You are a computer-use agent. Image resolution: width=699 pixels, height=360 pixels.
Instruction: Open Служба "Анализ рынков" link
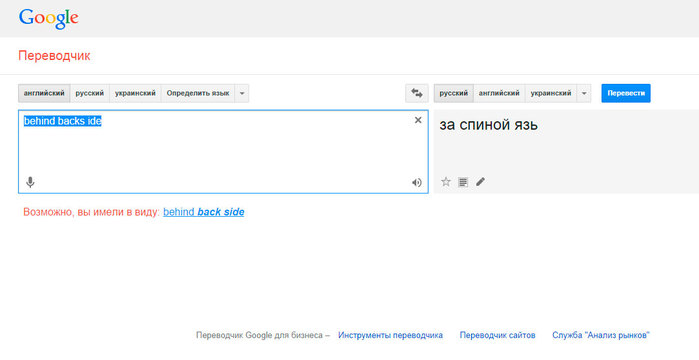pyautogui.click(x=601, y=335)
